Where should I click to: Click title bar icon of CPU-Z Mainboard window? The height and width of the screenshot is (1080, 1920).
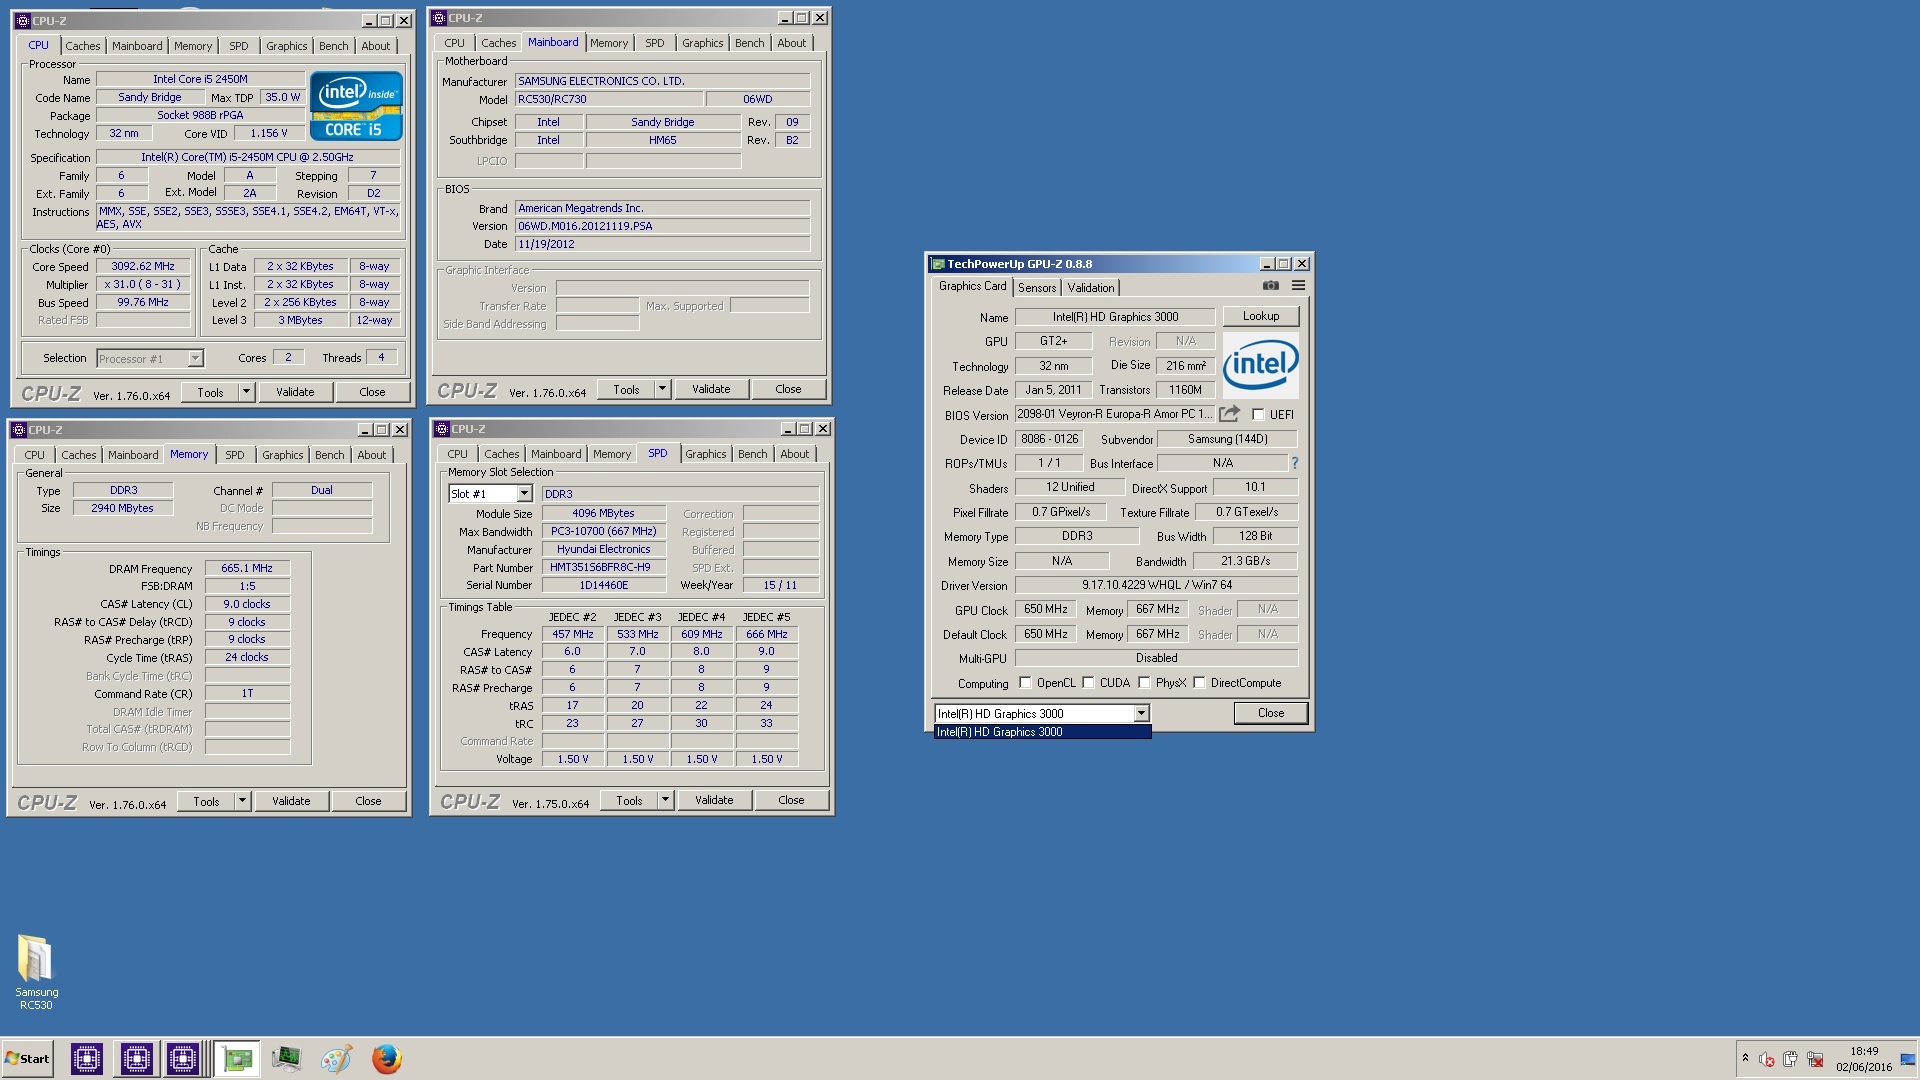[439, 18]
